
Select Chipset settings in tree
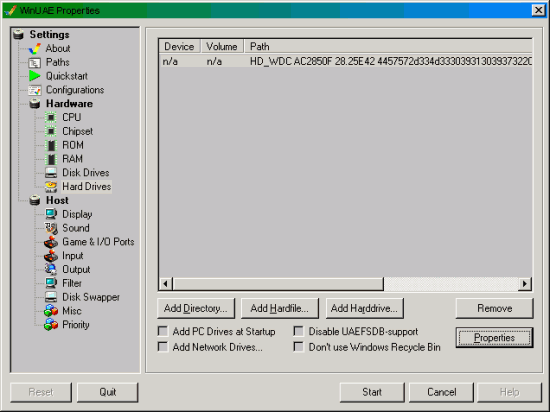78,131
